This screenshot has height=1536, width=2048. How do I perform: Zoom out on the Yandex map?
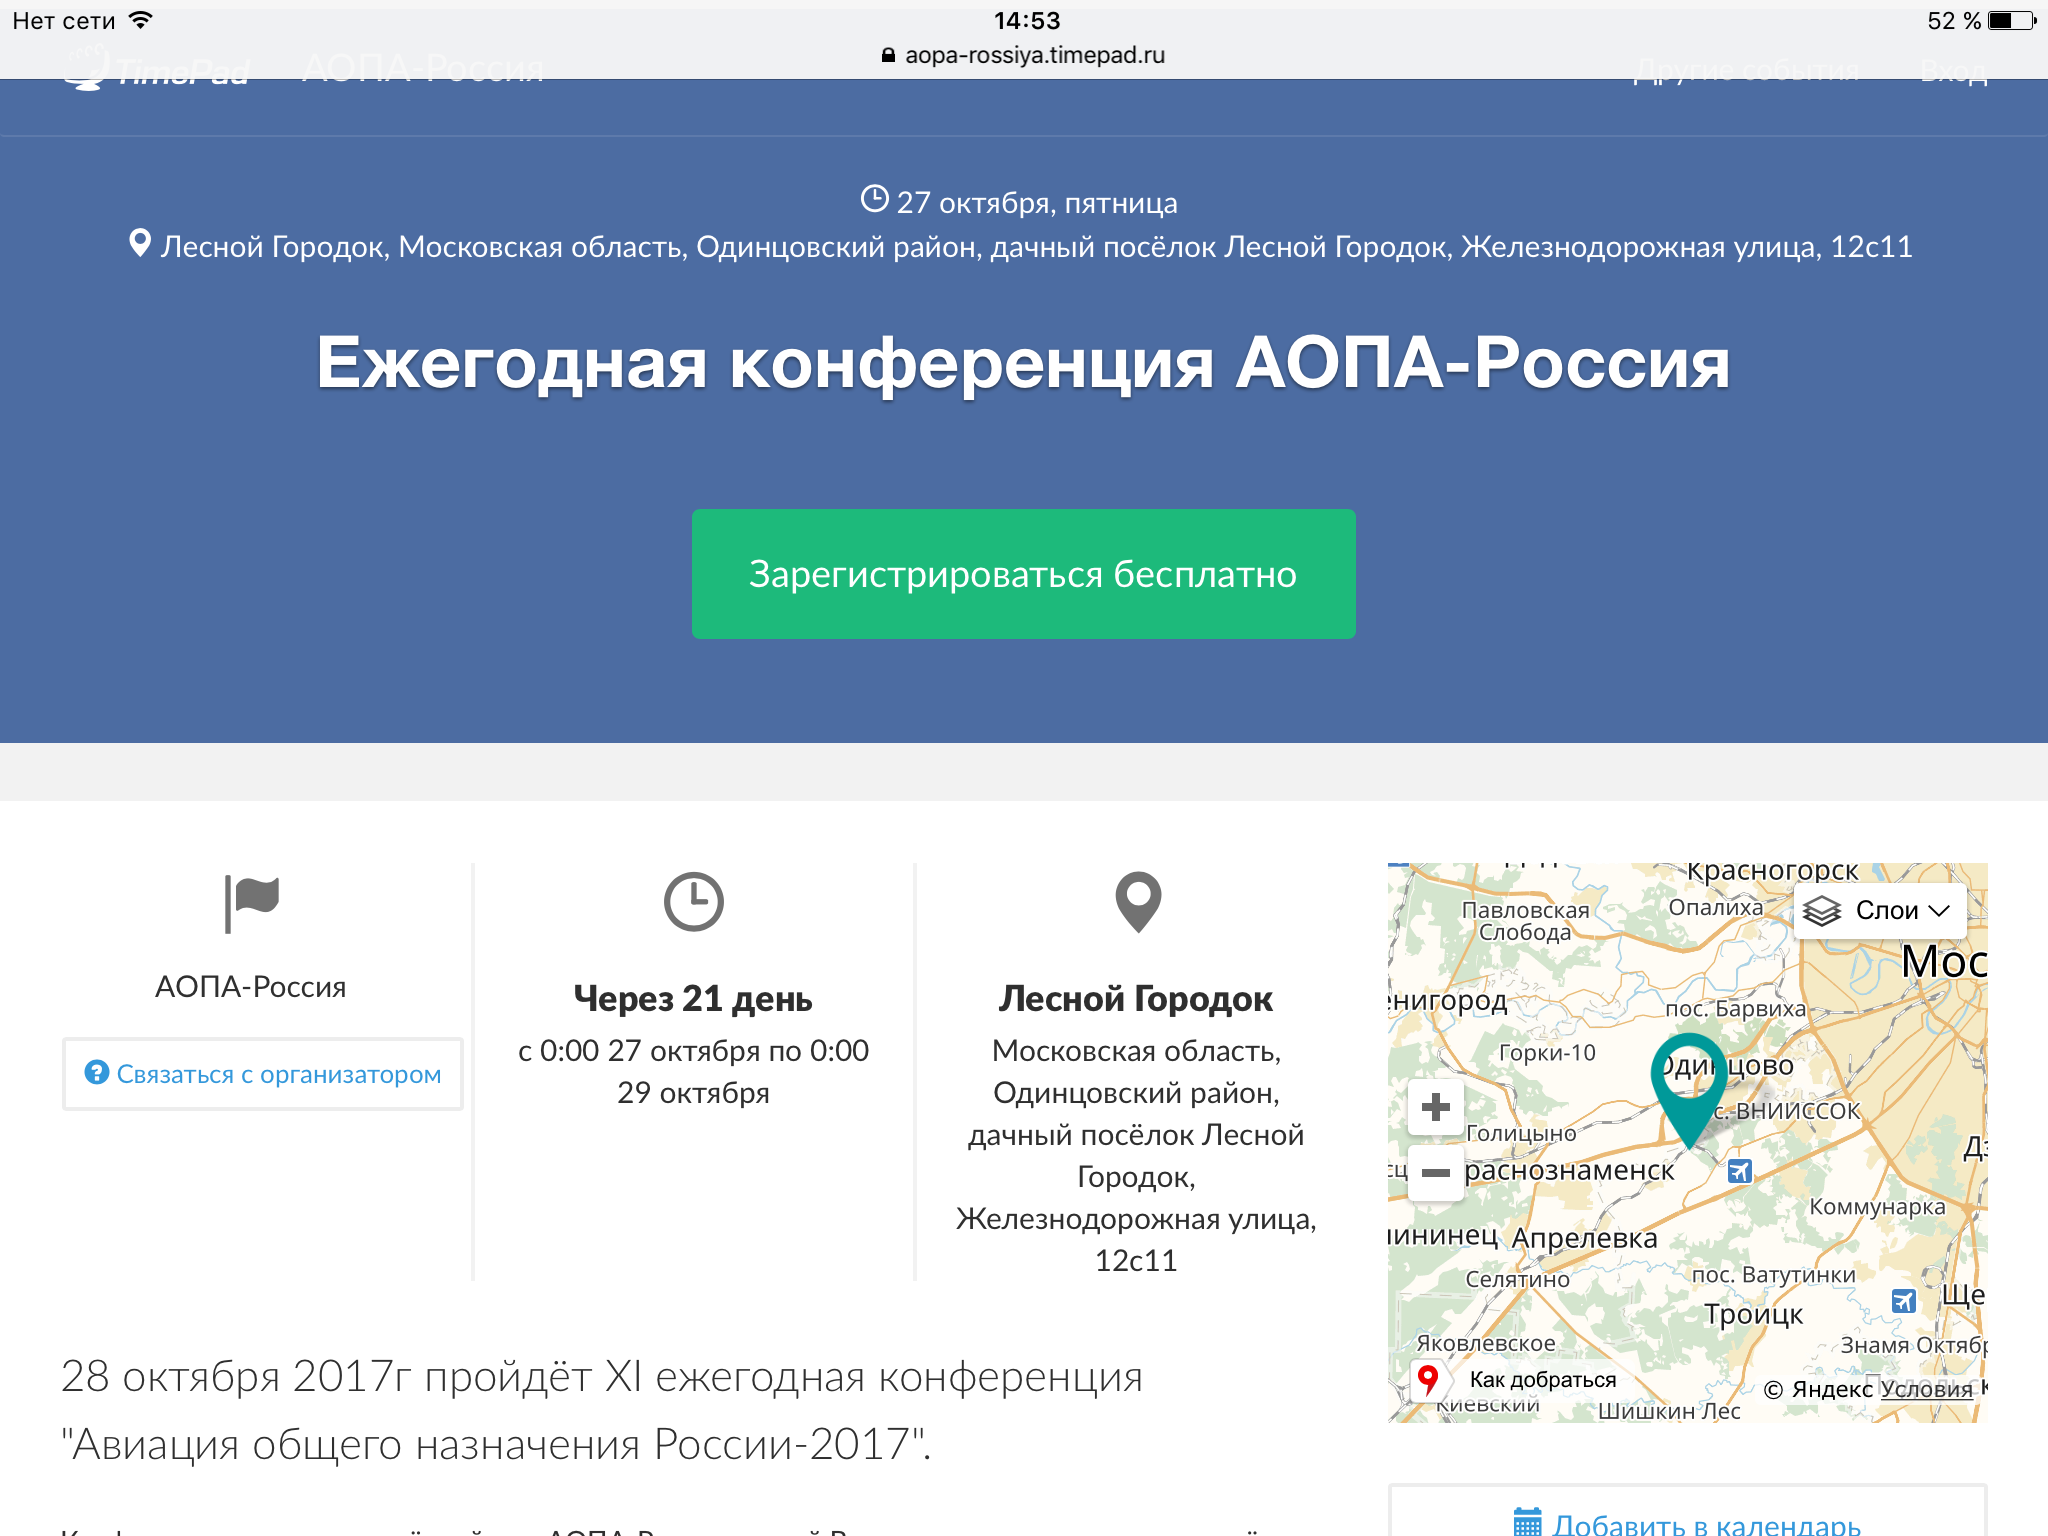(x=1435, y=1173)
